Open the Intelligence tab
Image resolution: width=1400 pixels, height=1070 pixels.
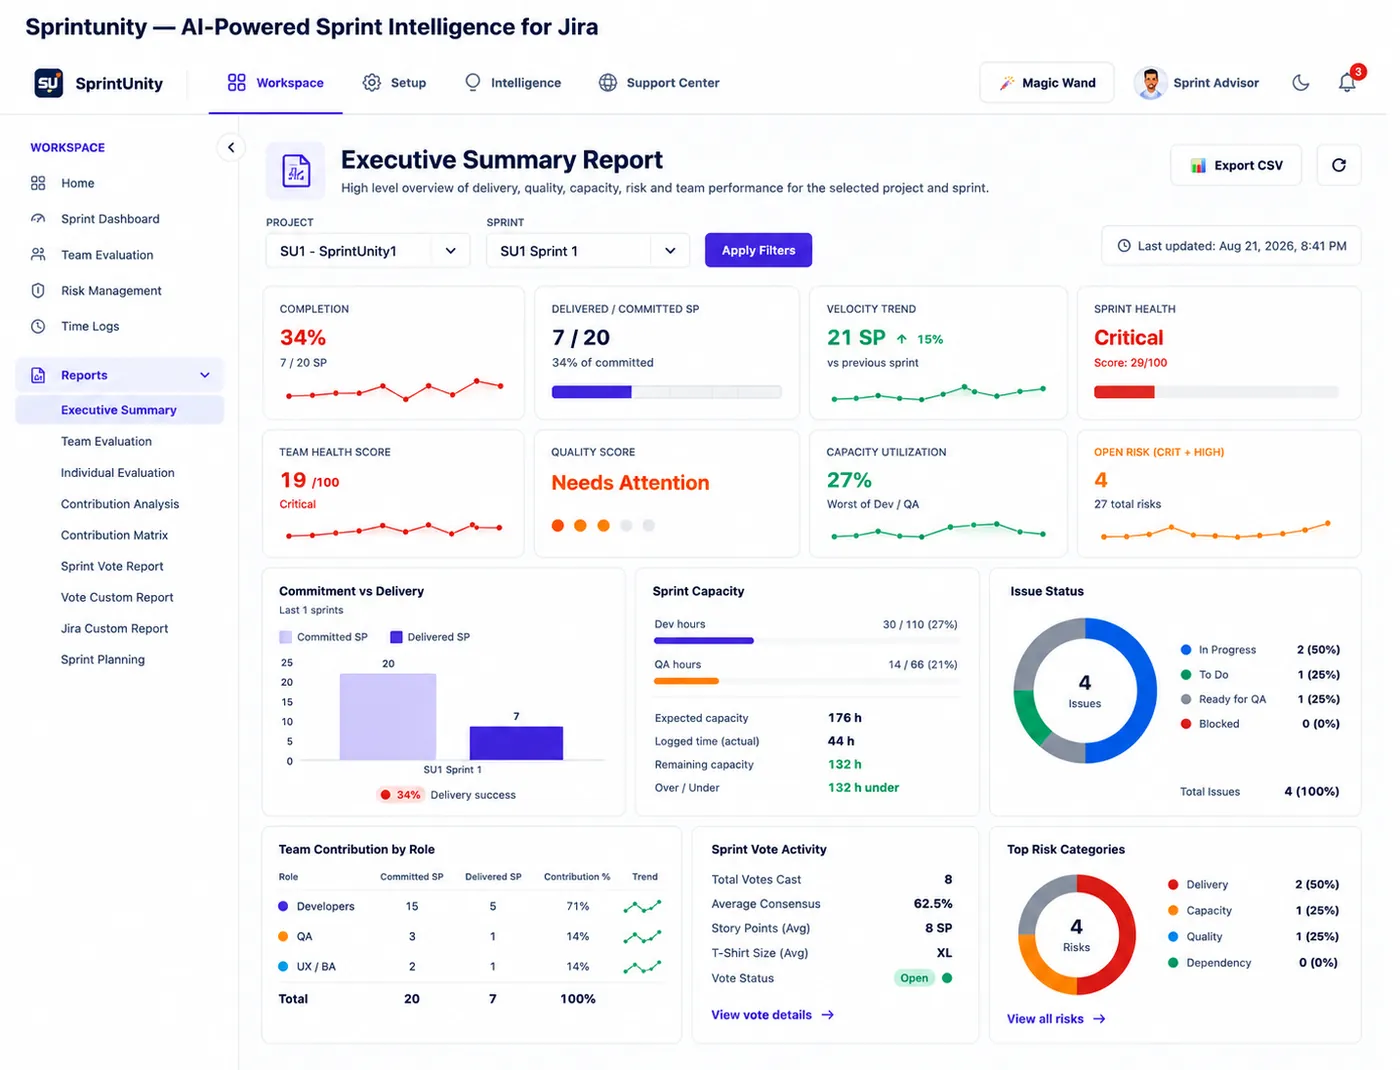513,83
